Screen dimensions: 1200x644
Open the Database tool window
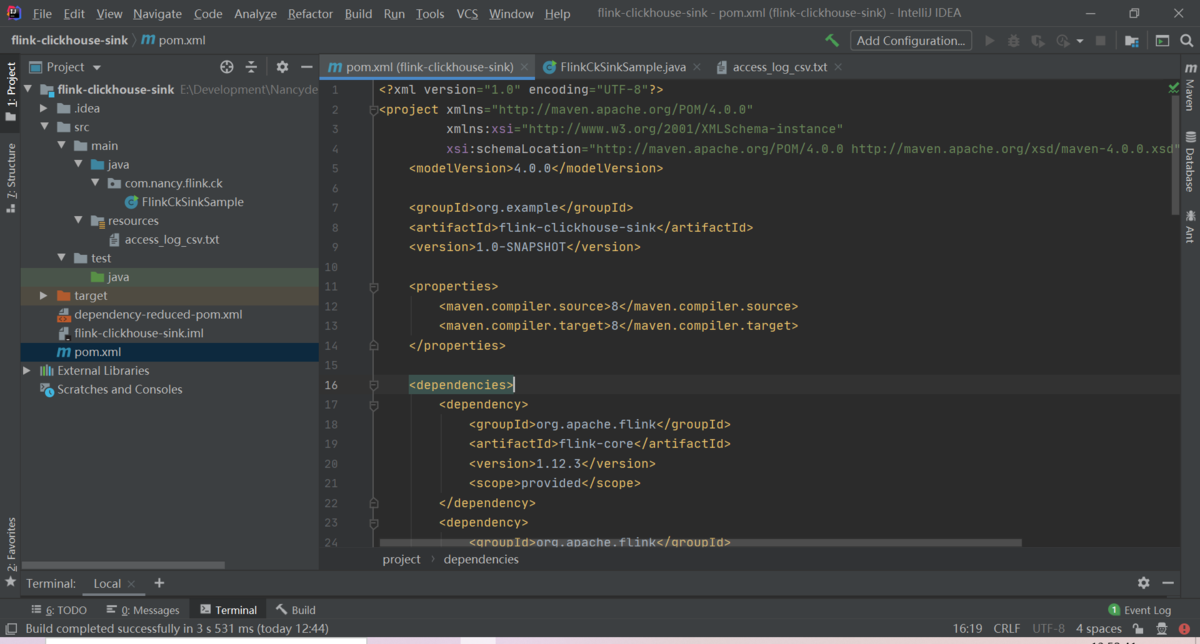point(1190,161)
